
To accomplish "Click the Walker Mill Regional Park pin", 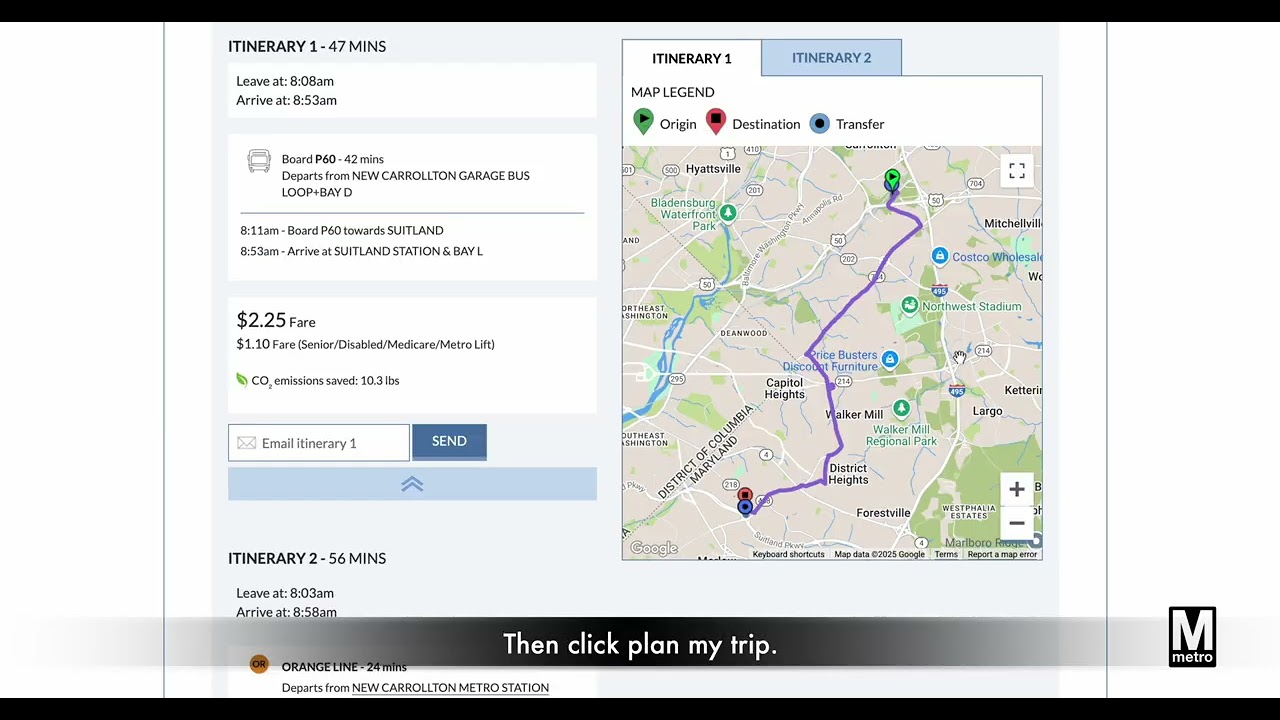I will coord(901,408).
